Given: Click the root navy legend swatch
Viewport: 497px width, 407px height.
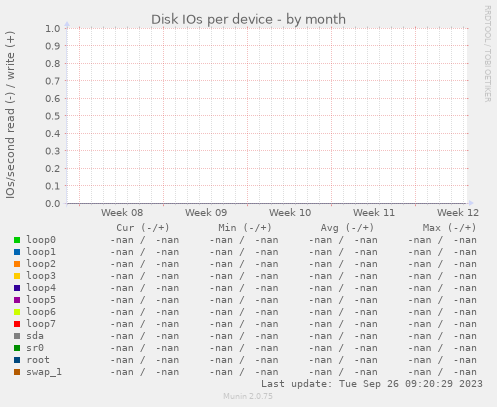Looking at the screenshot, I should point(17,360).
